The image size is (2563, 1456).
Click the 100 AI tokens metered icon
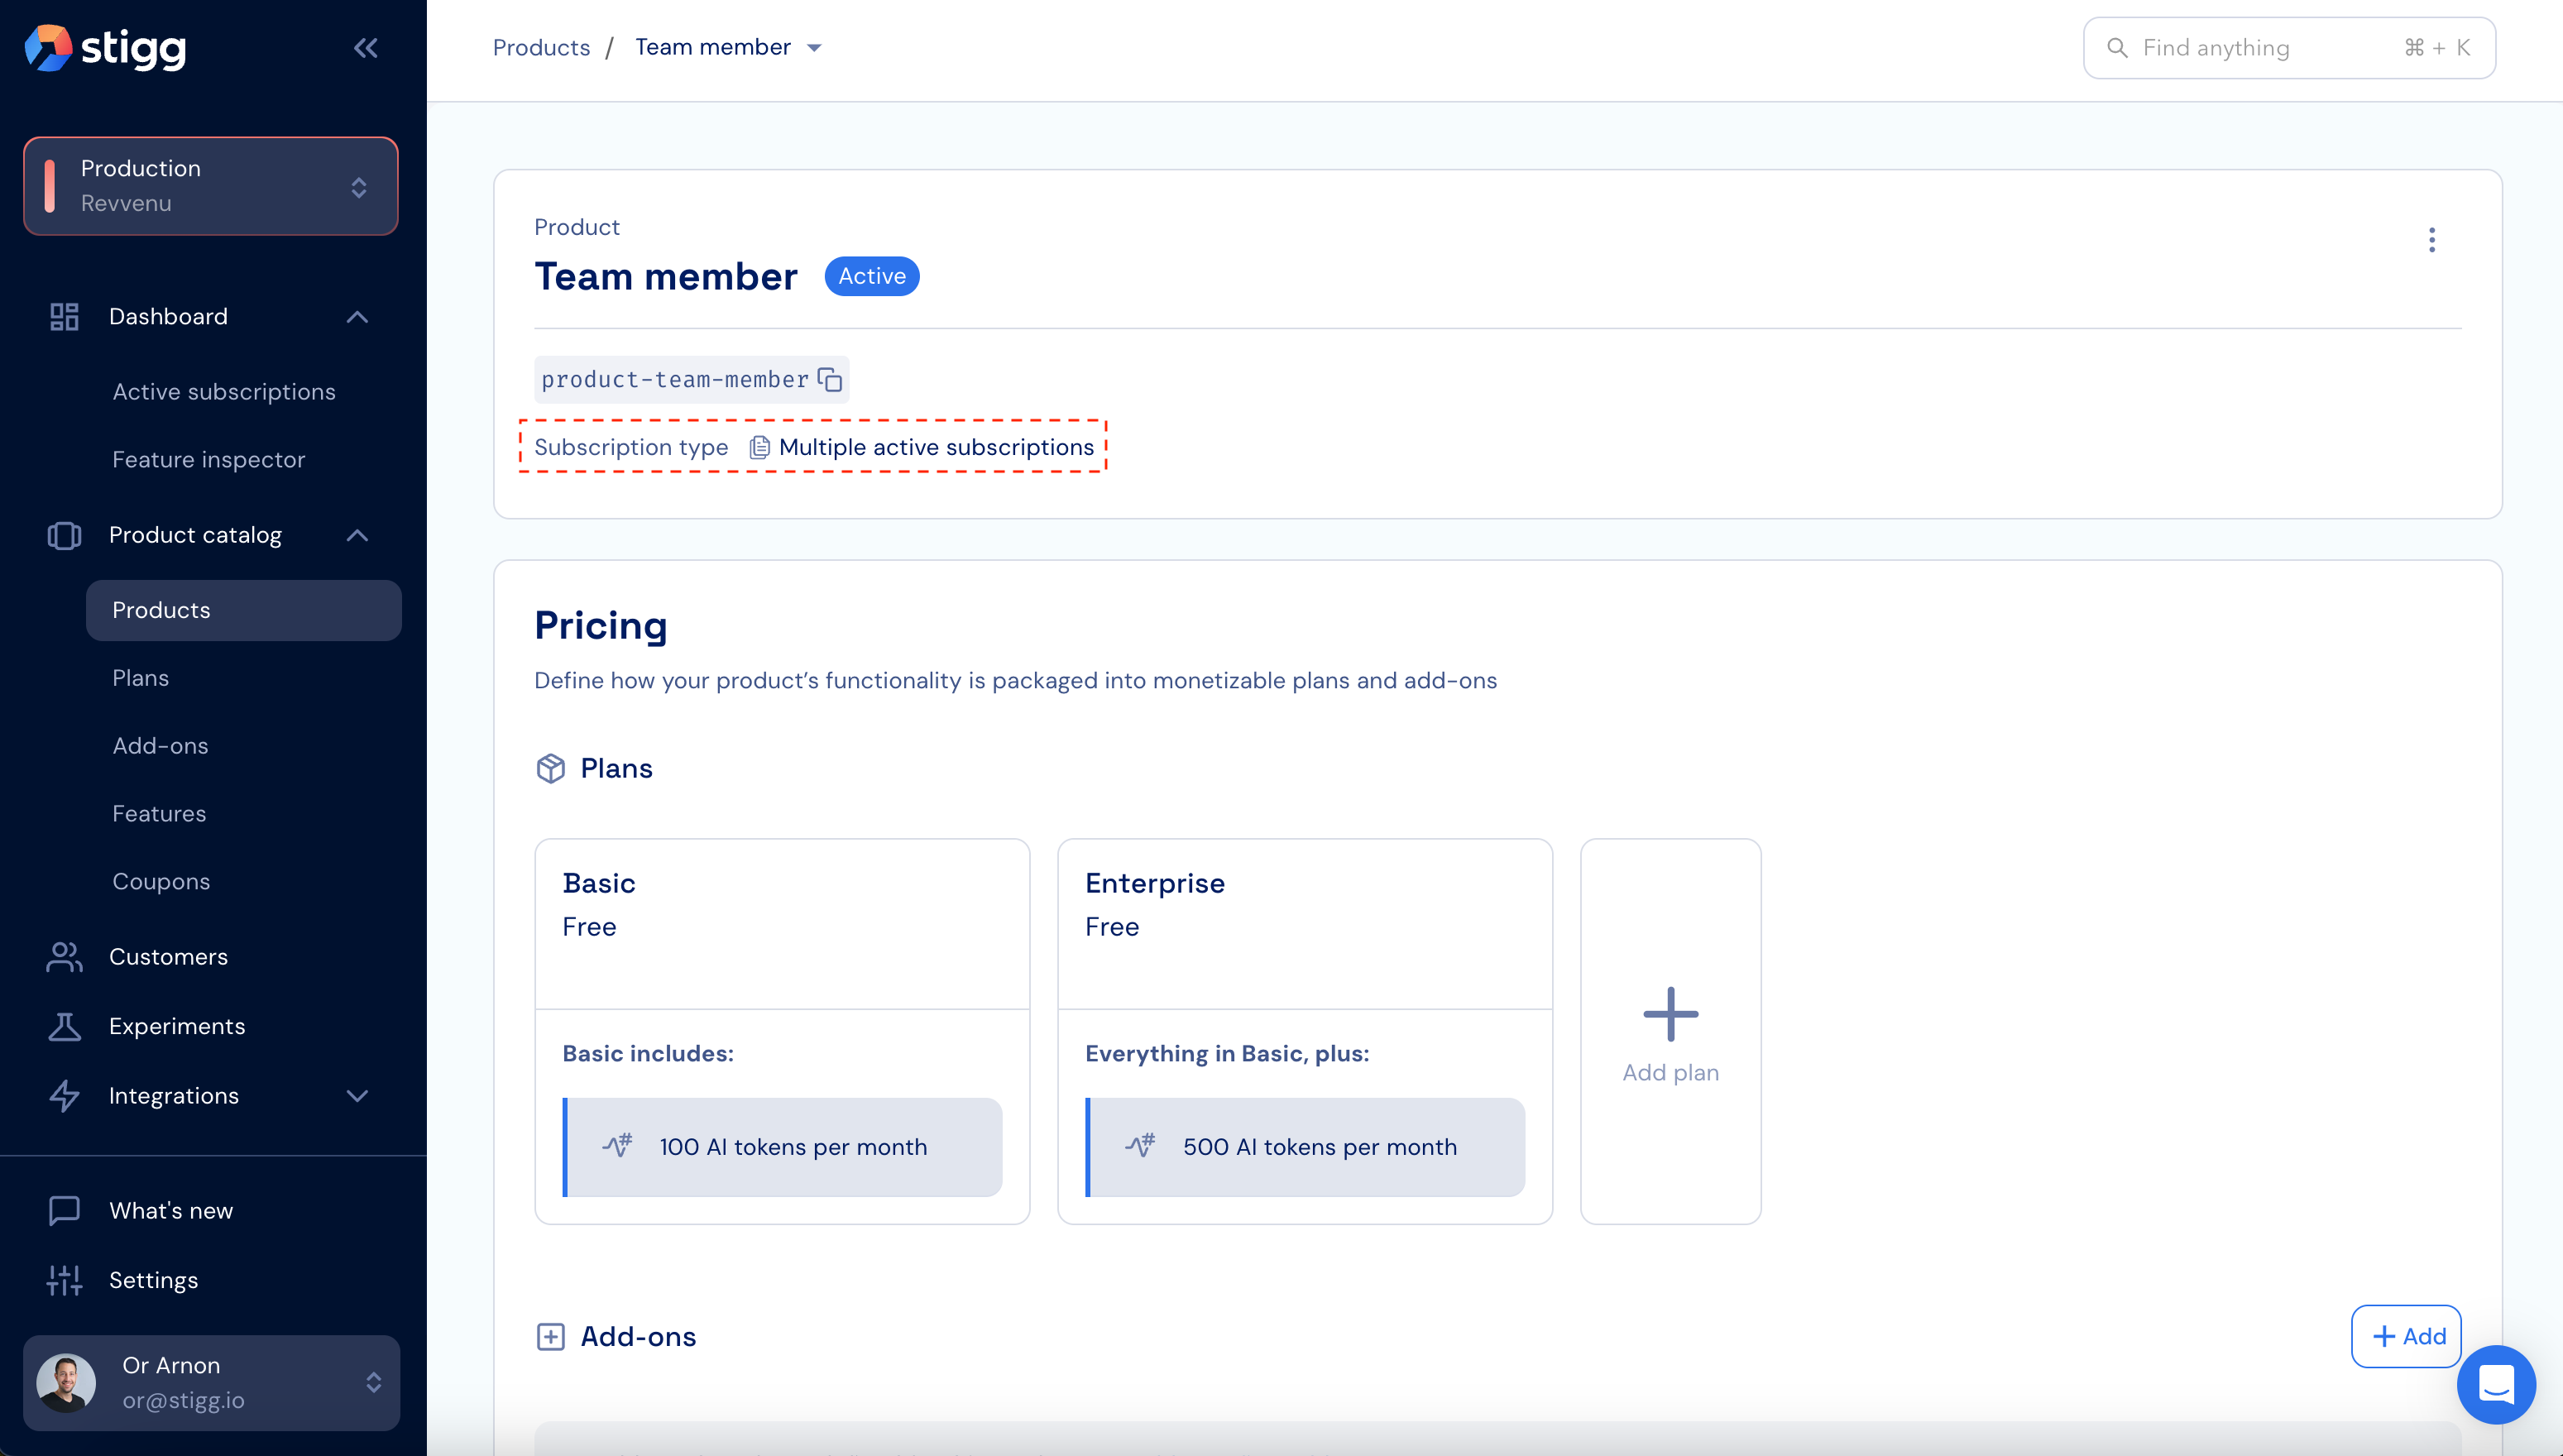[618, 1146]
